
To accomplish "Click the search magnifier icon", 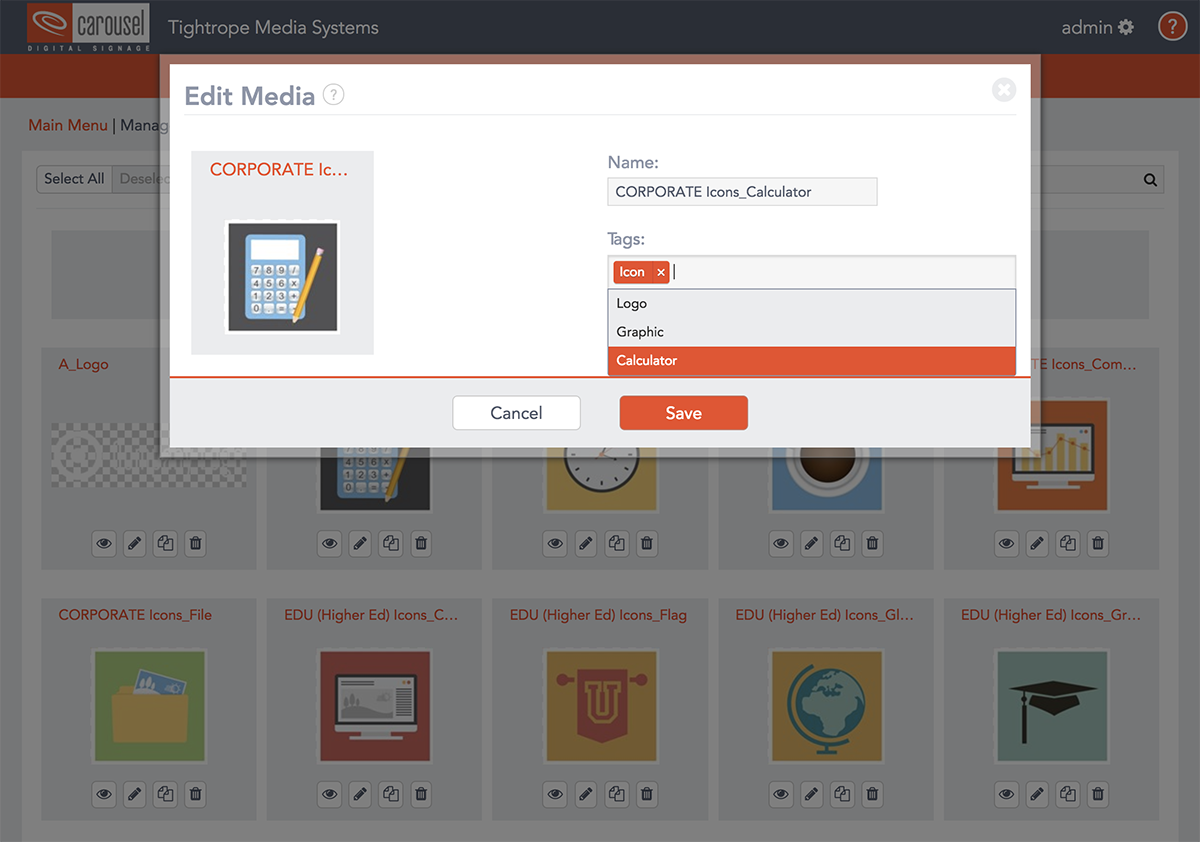I will click(x=1150, y=180).
